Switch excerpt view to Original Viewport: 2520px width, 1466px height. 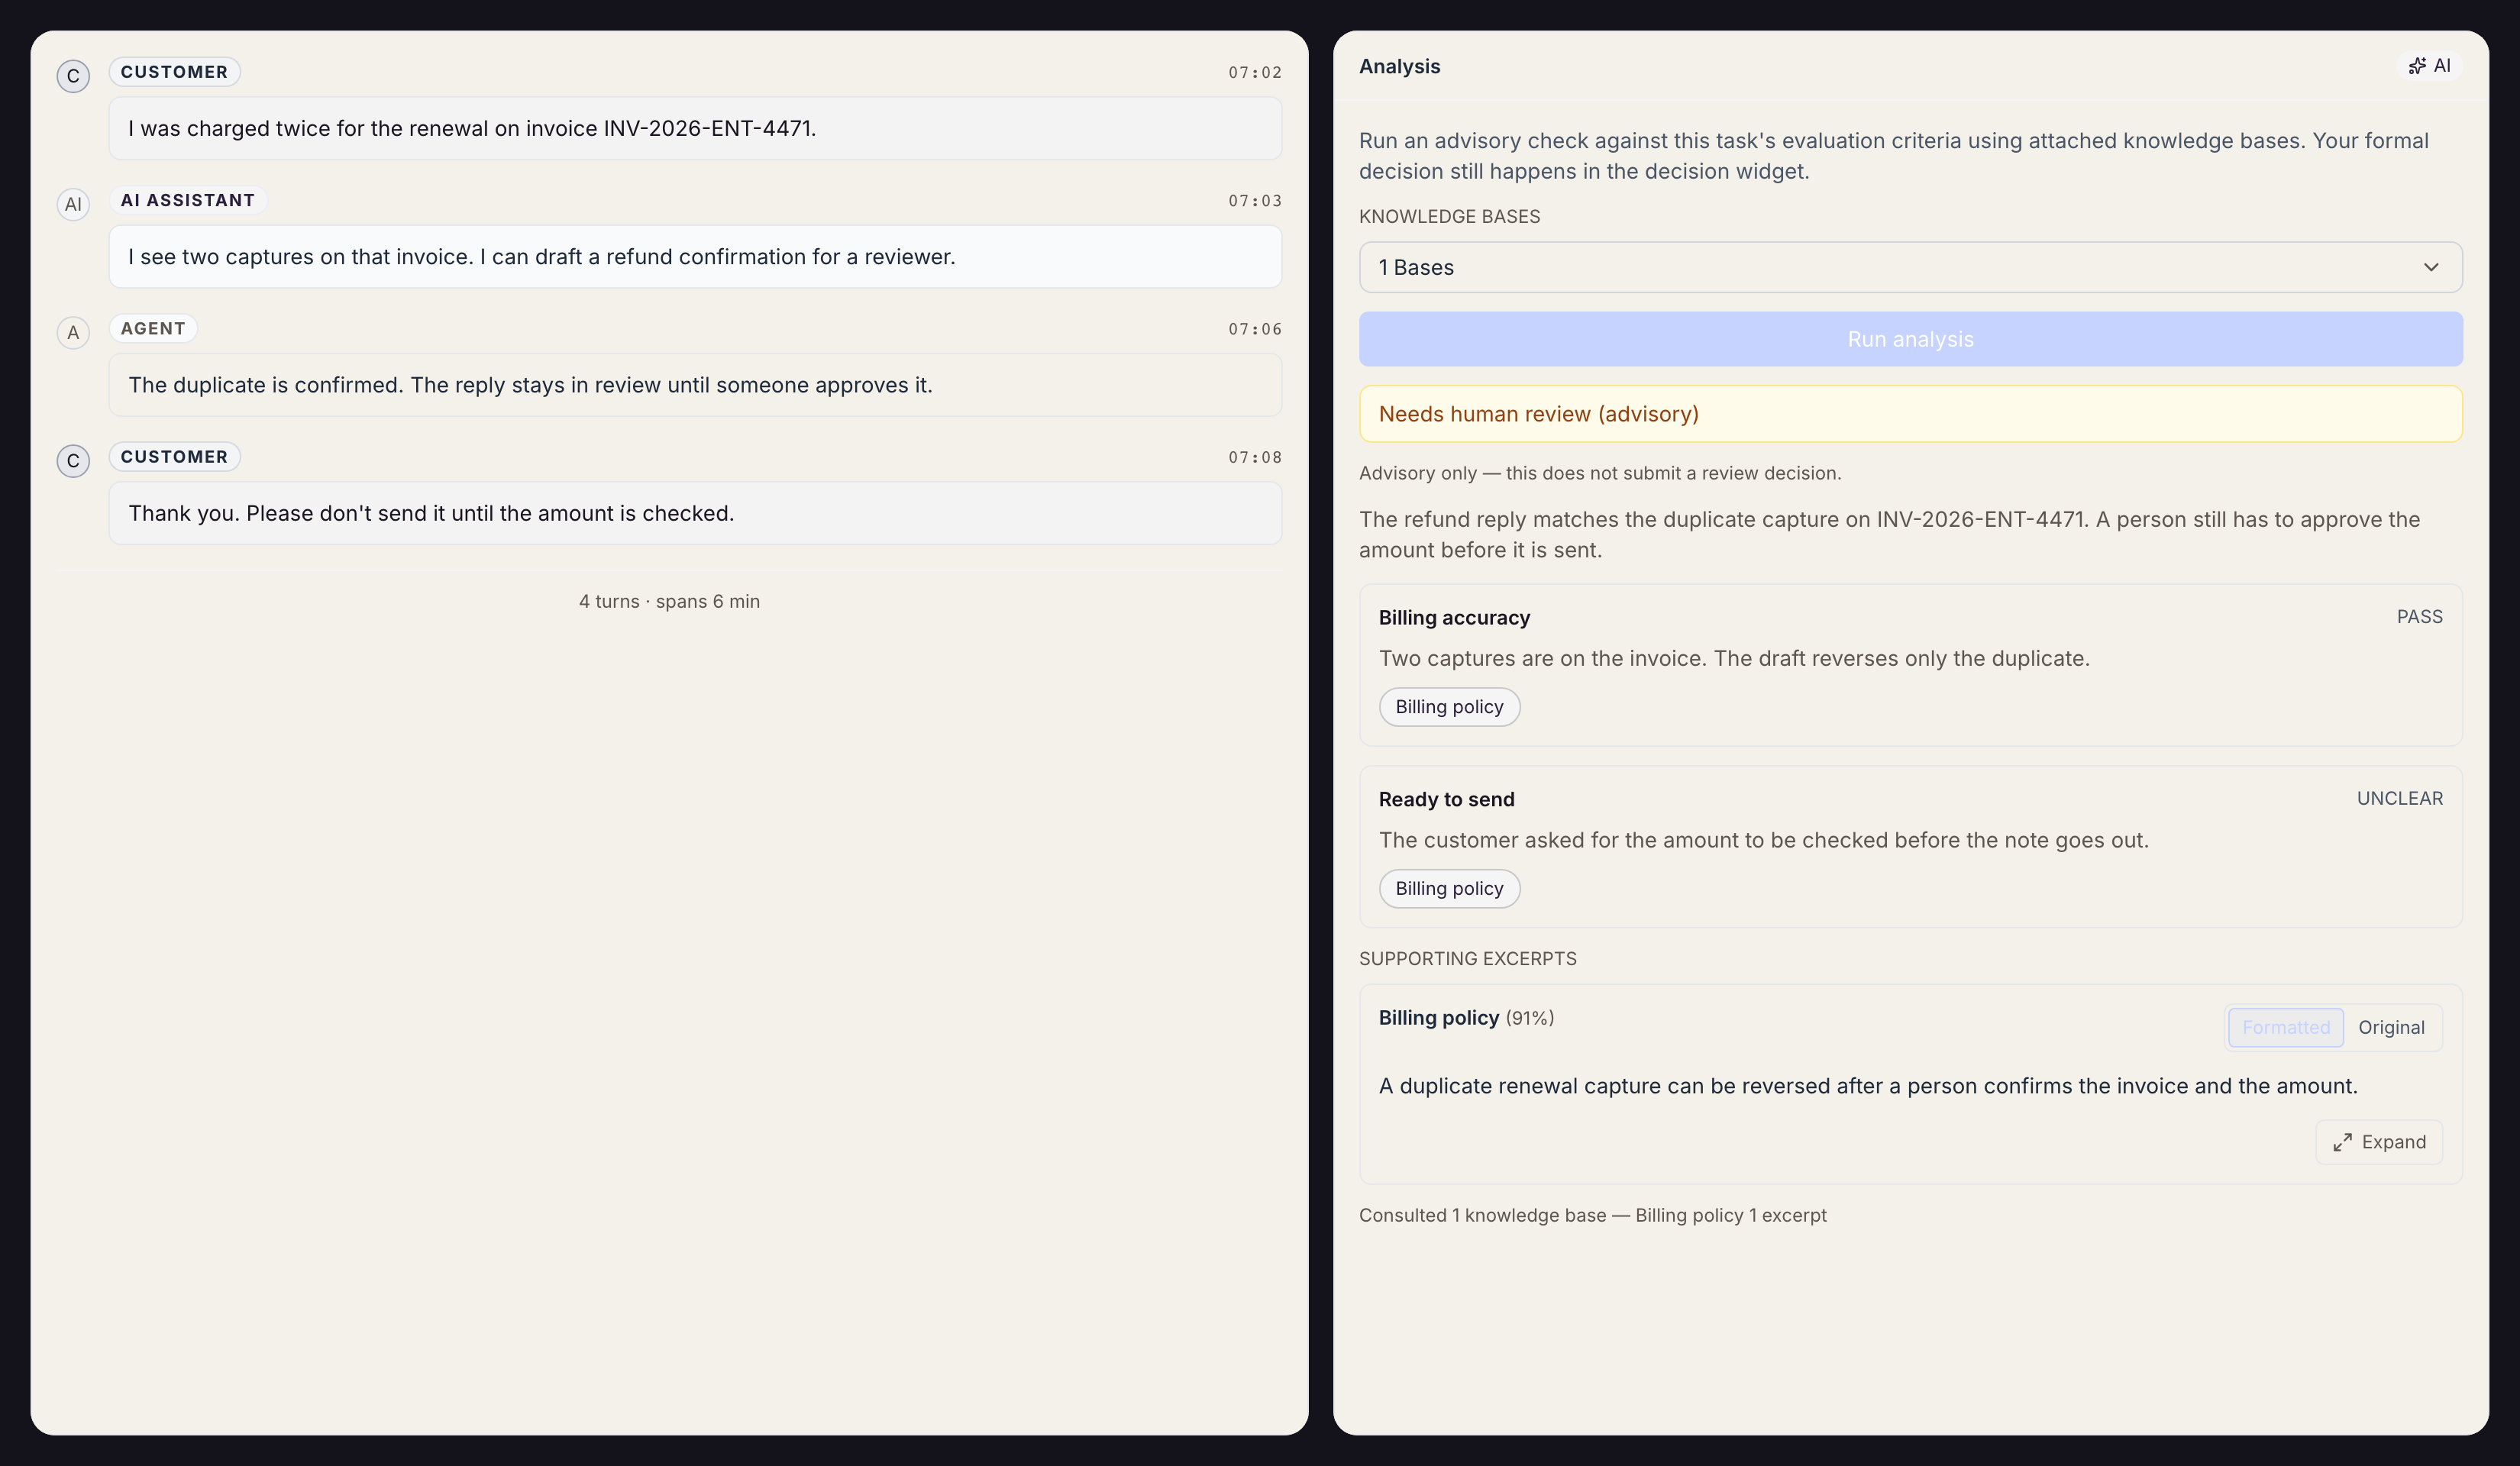[x=2391, y=1027]
